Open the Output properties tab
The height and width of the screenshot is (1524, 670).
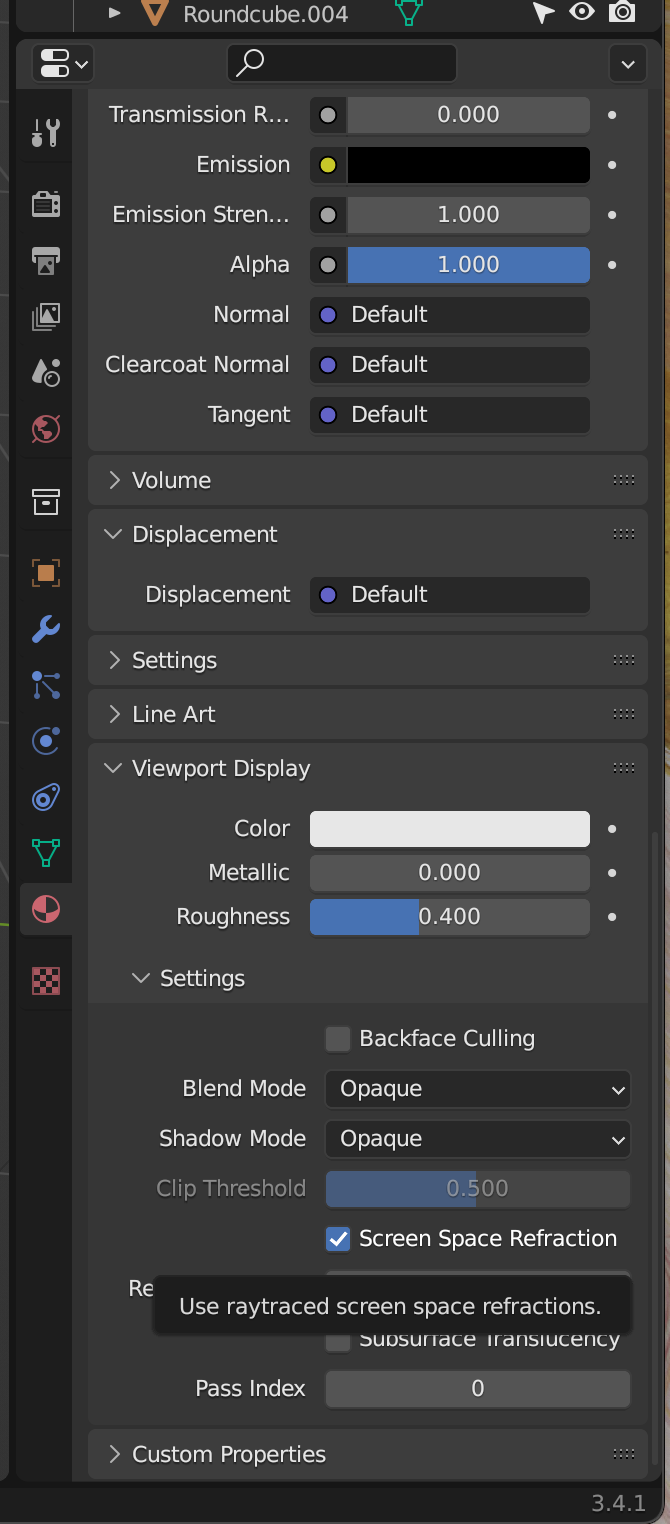(46, 261)
